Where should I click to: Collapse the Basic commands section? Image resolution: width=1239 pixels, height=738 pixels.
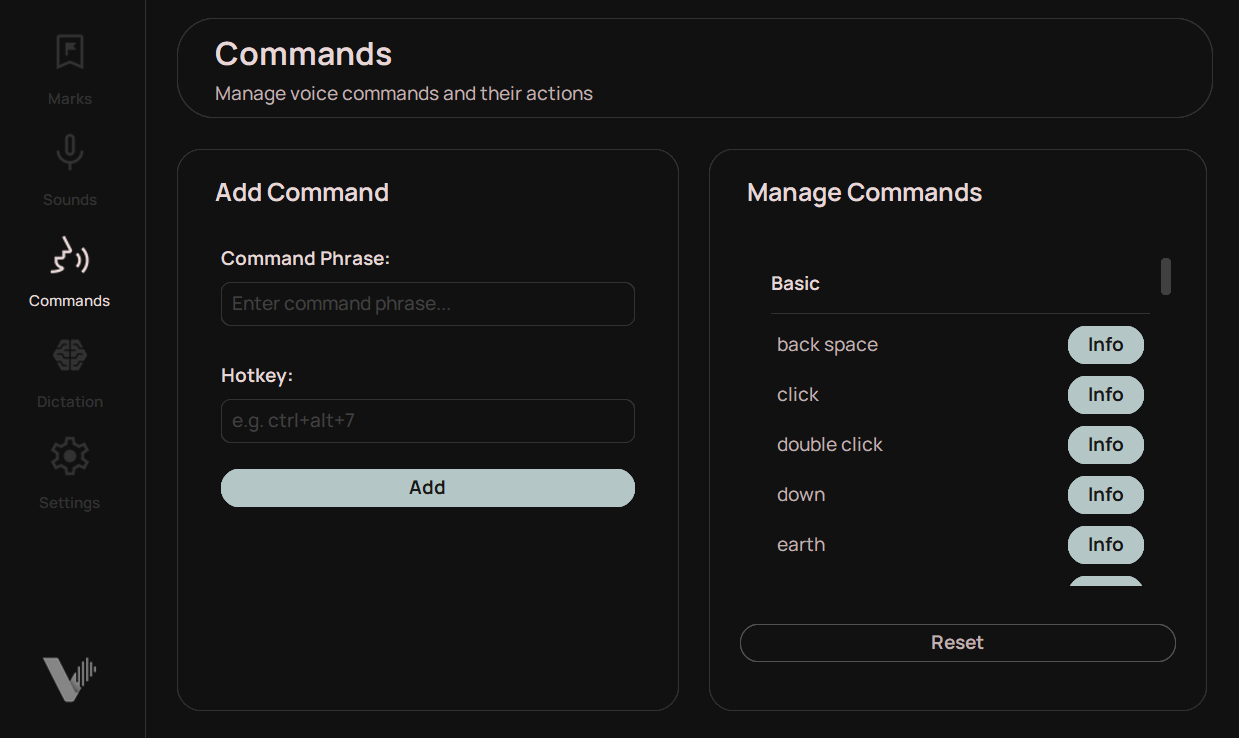coord(795,283)
